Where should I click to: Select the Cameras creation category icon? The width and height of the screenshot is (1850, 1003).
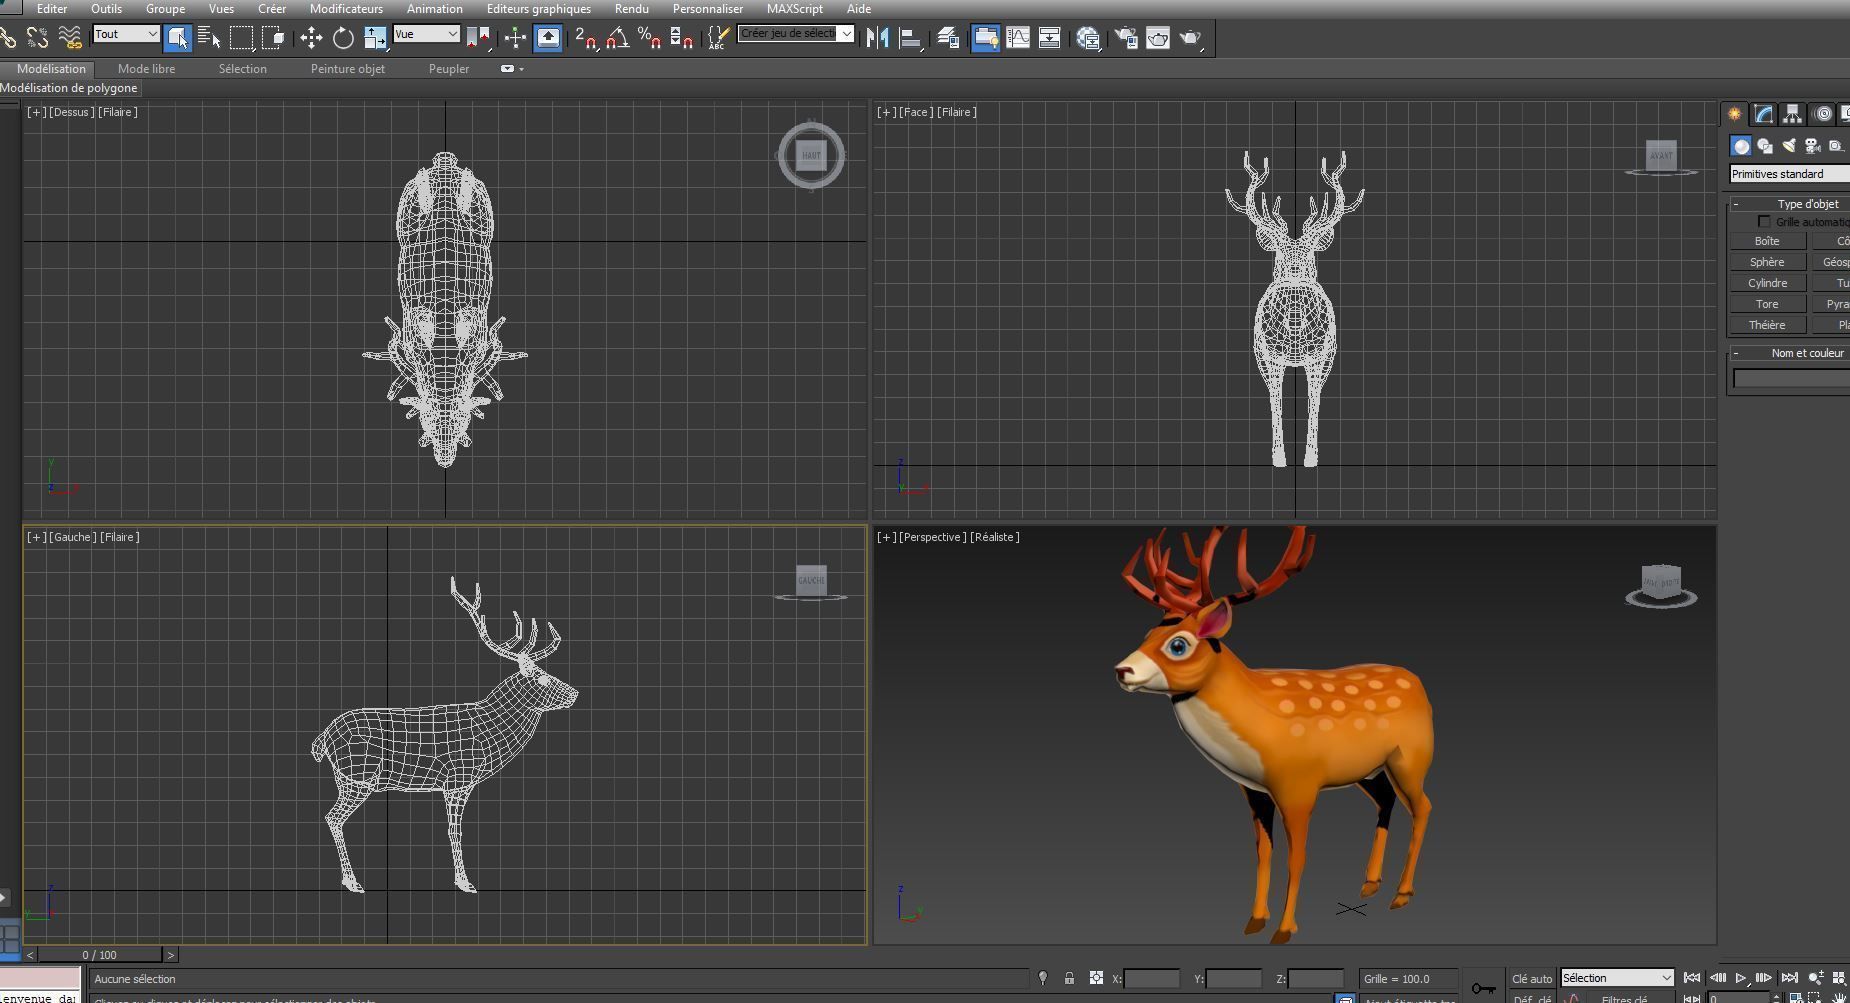pos(1812,146)
